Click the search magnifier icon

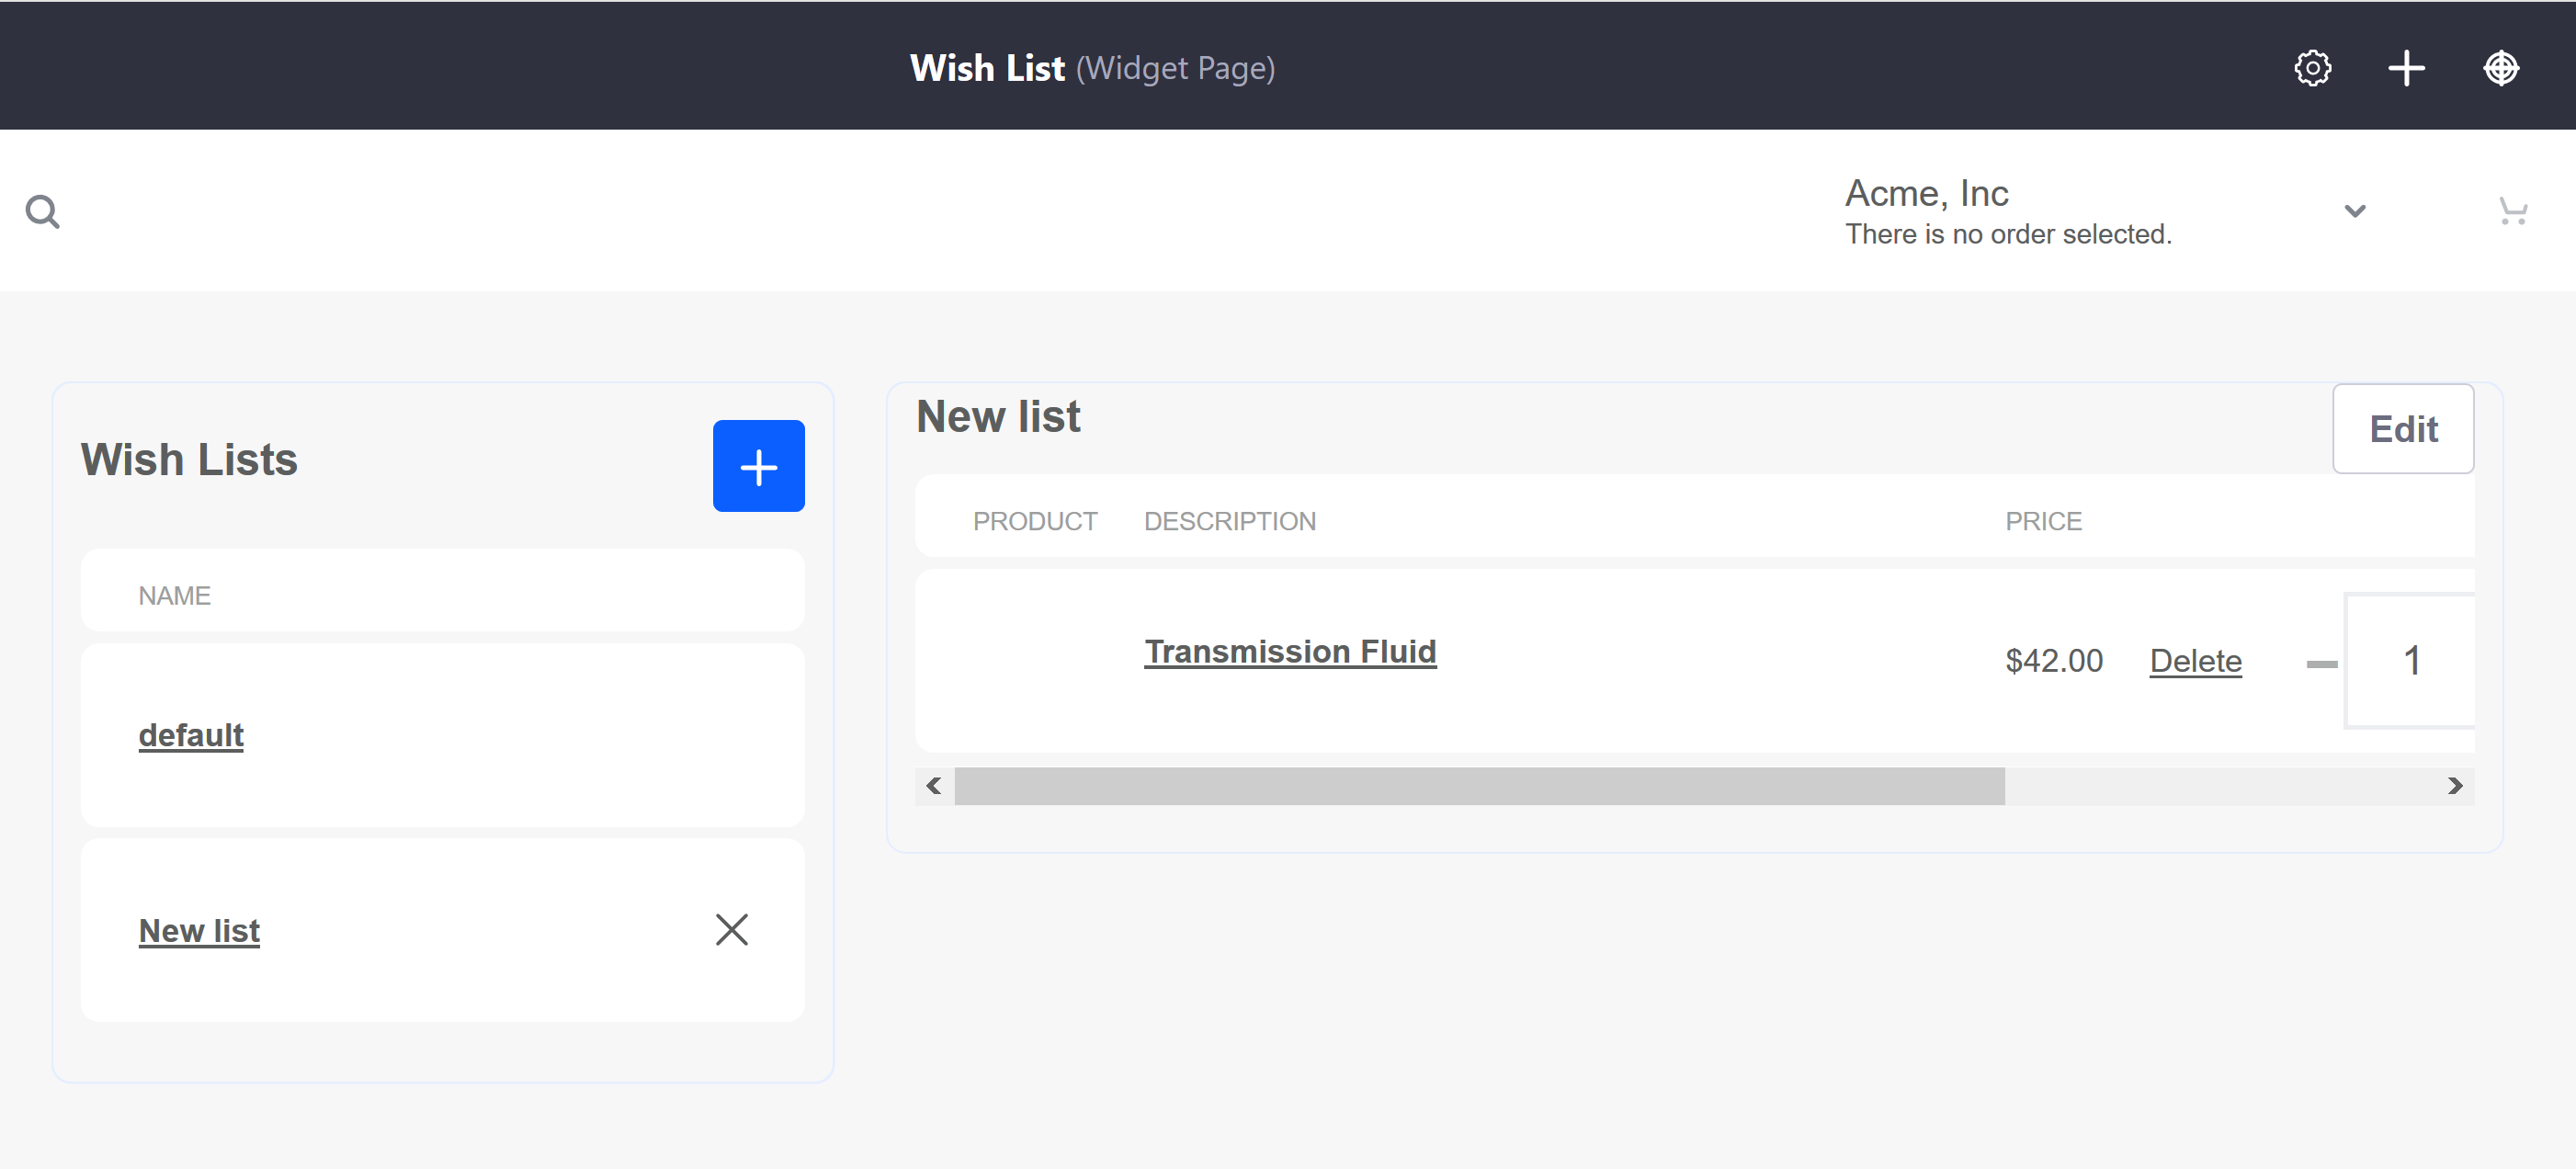point(42,210)
